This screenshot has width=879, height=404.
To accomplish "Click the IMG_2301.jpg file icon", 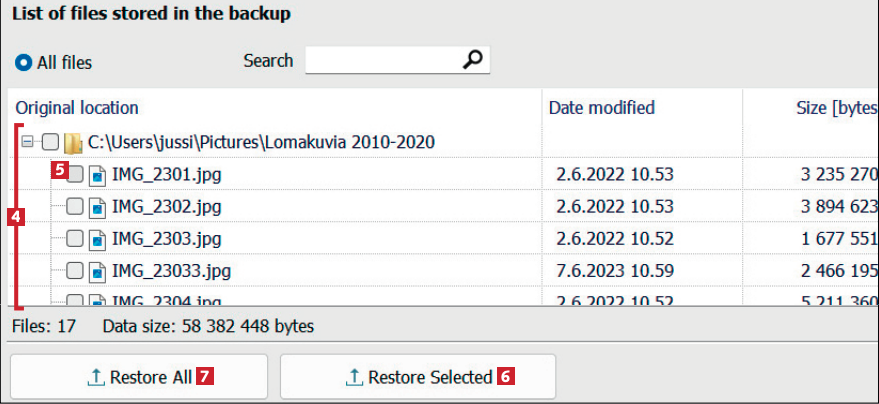I will (x=98, y=175).
